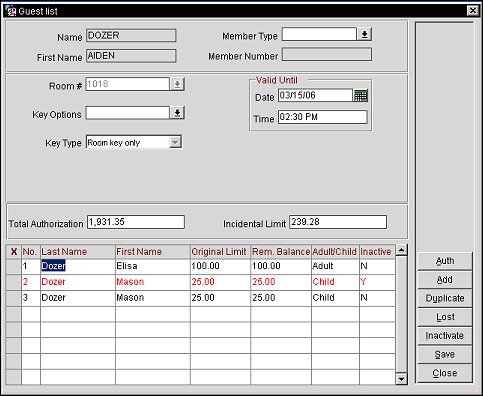Click the Add button
This screenshot has width=483, height=396.
click(445, 280)
